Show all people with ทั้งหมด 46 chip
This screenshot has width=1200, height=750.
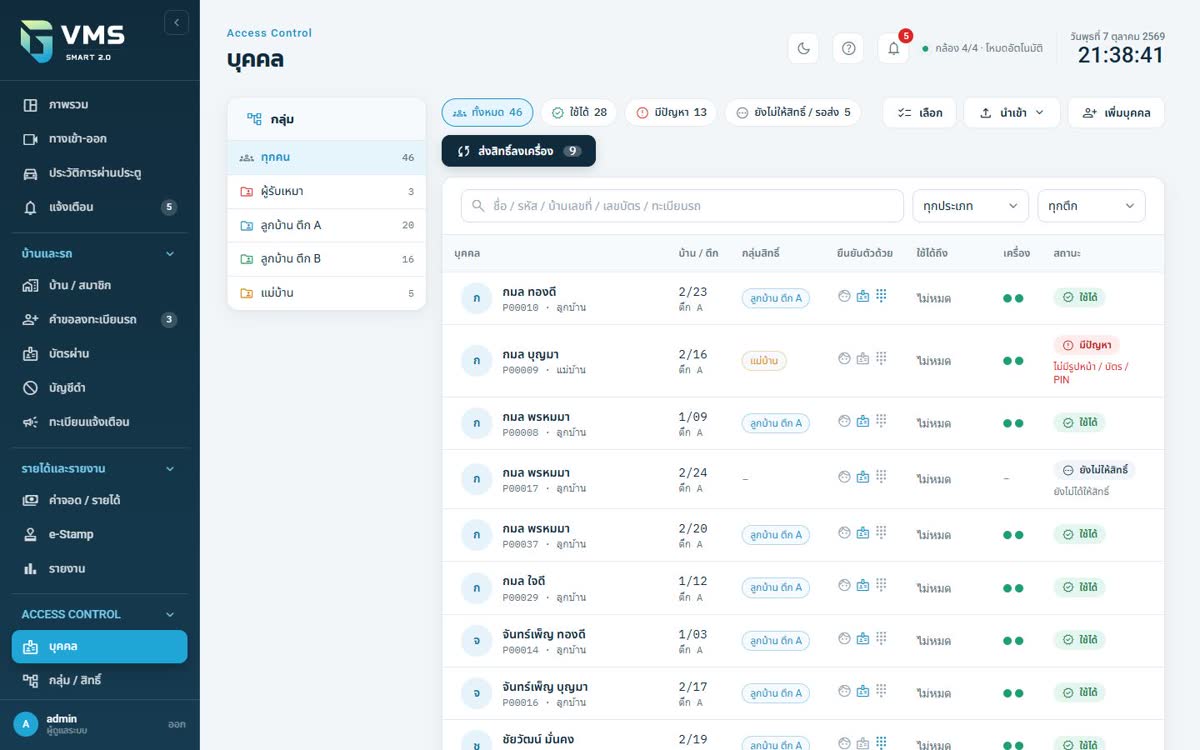[487, 113]
